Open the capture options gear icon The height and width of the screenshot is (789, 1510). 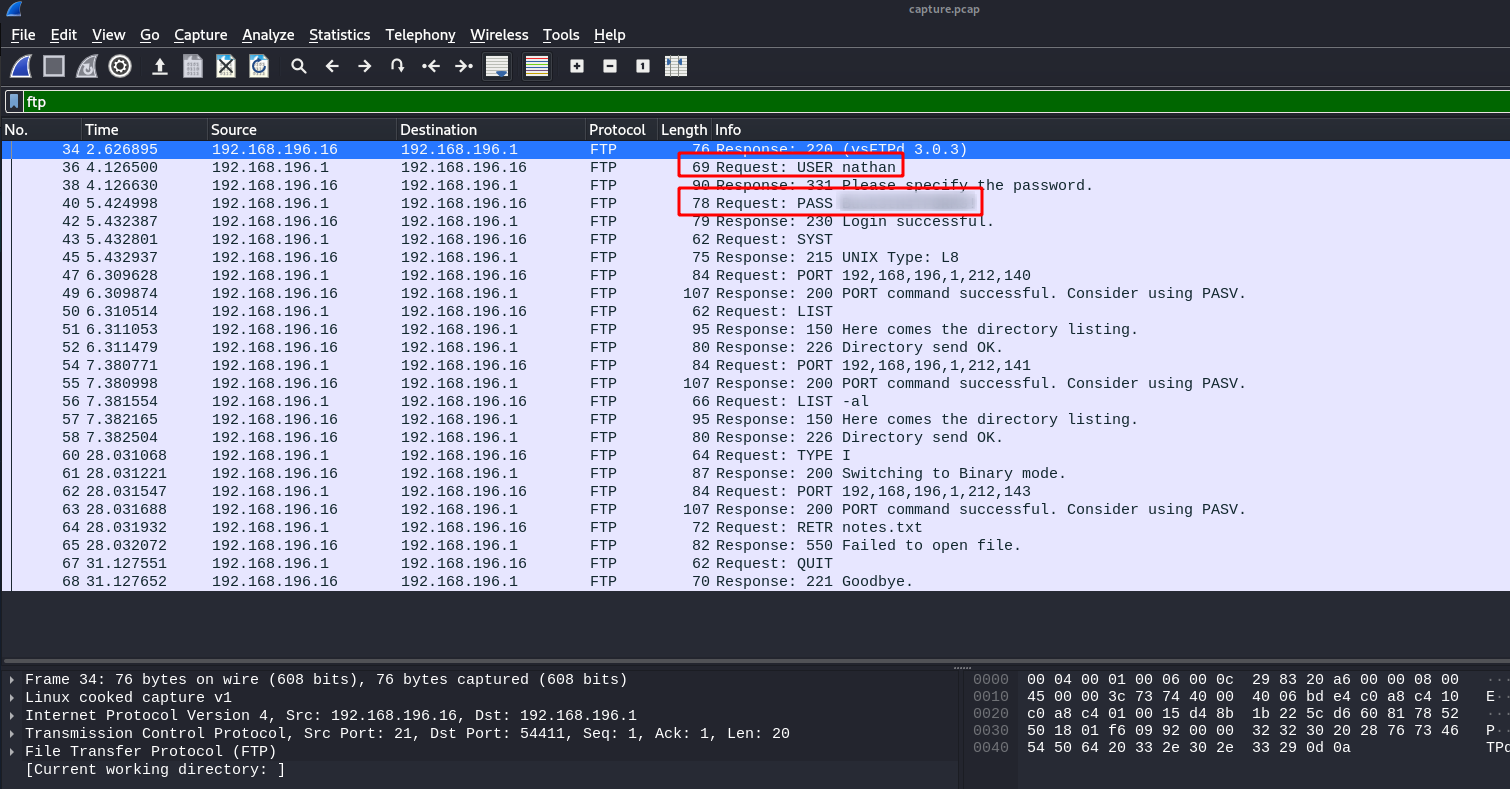click(x=120, y=66)
